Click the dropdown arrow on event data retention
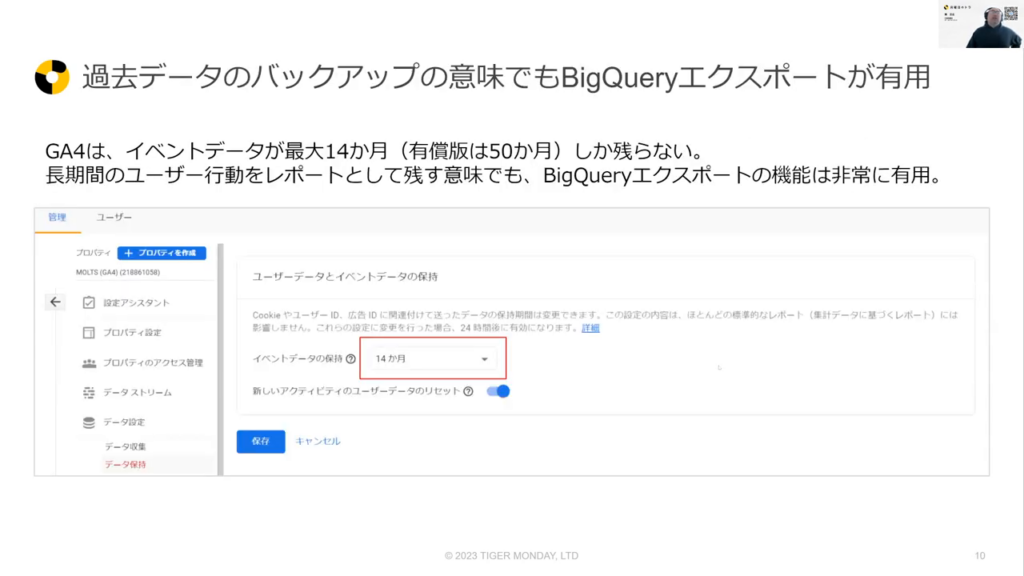 coord(485,359)
